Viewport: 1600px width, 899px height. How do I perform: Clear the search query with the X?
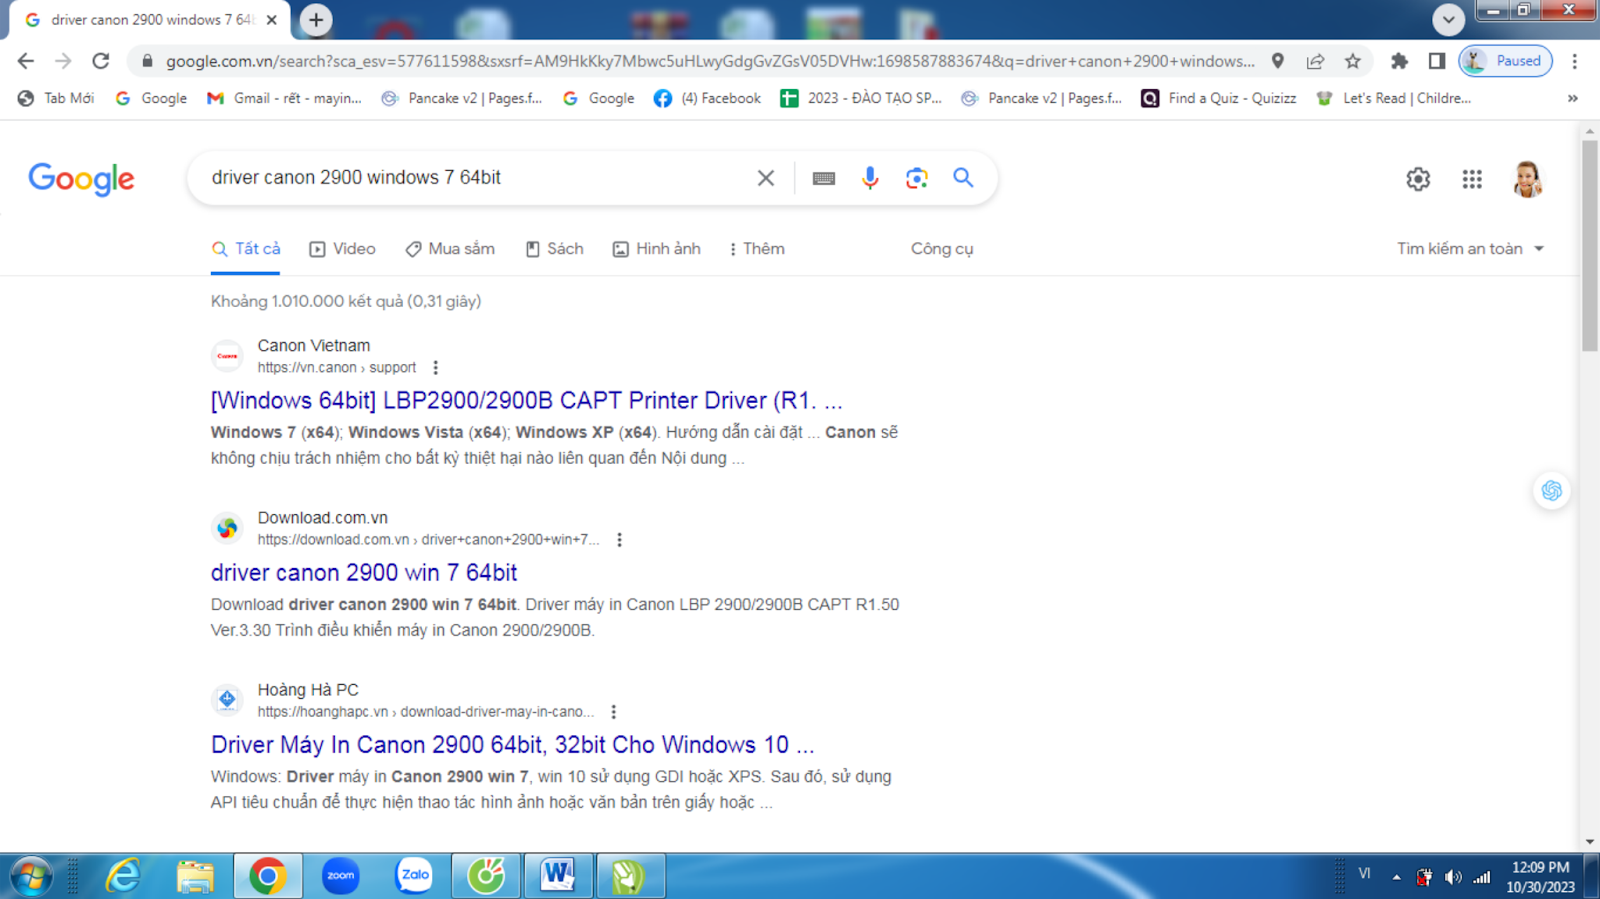click(766, 178)
